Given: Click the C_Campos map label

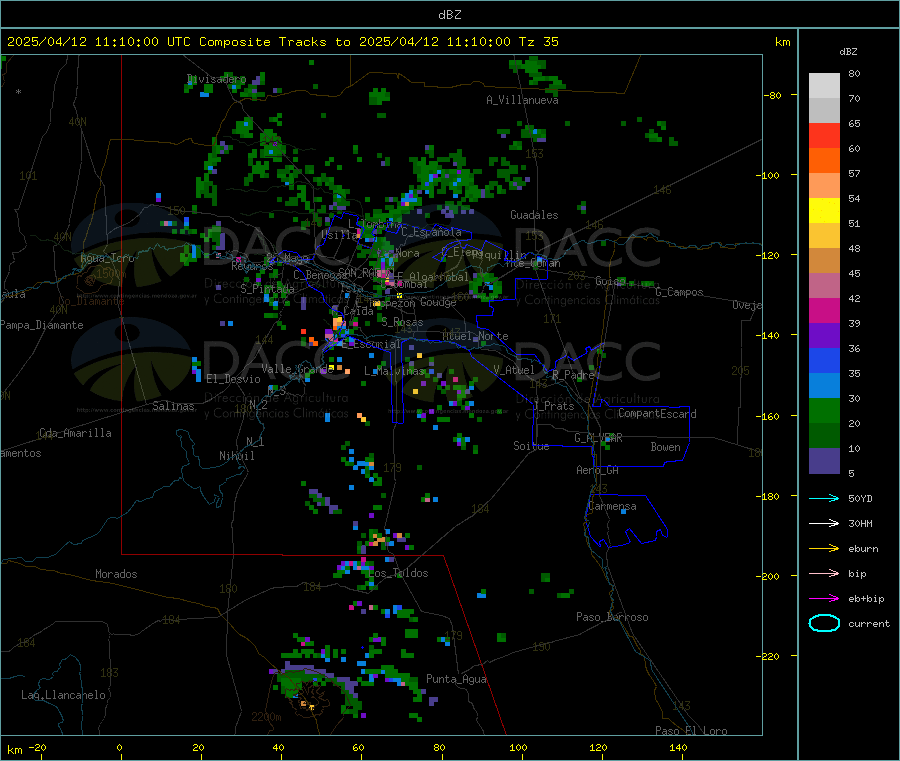Looking at the screenshot, I should [679, 292].
